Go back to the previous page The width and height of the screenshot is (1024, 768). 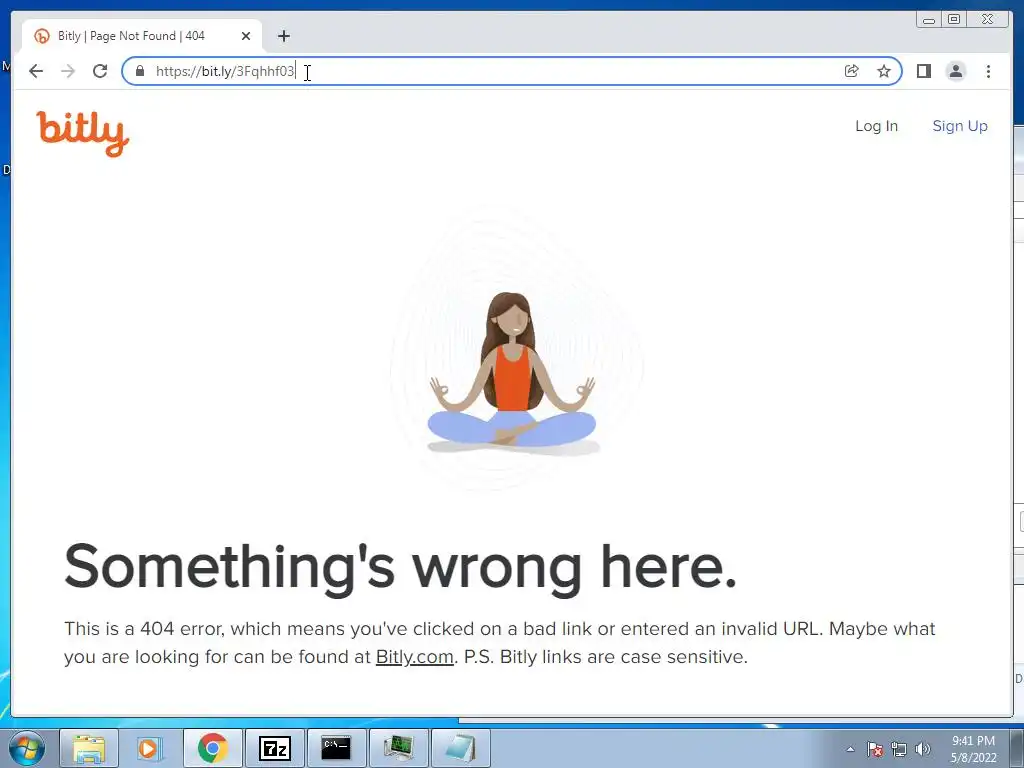(x=36, y=71)
